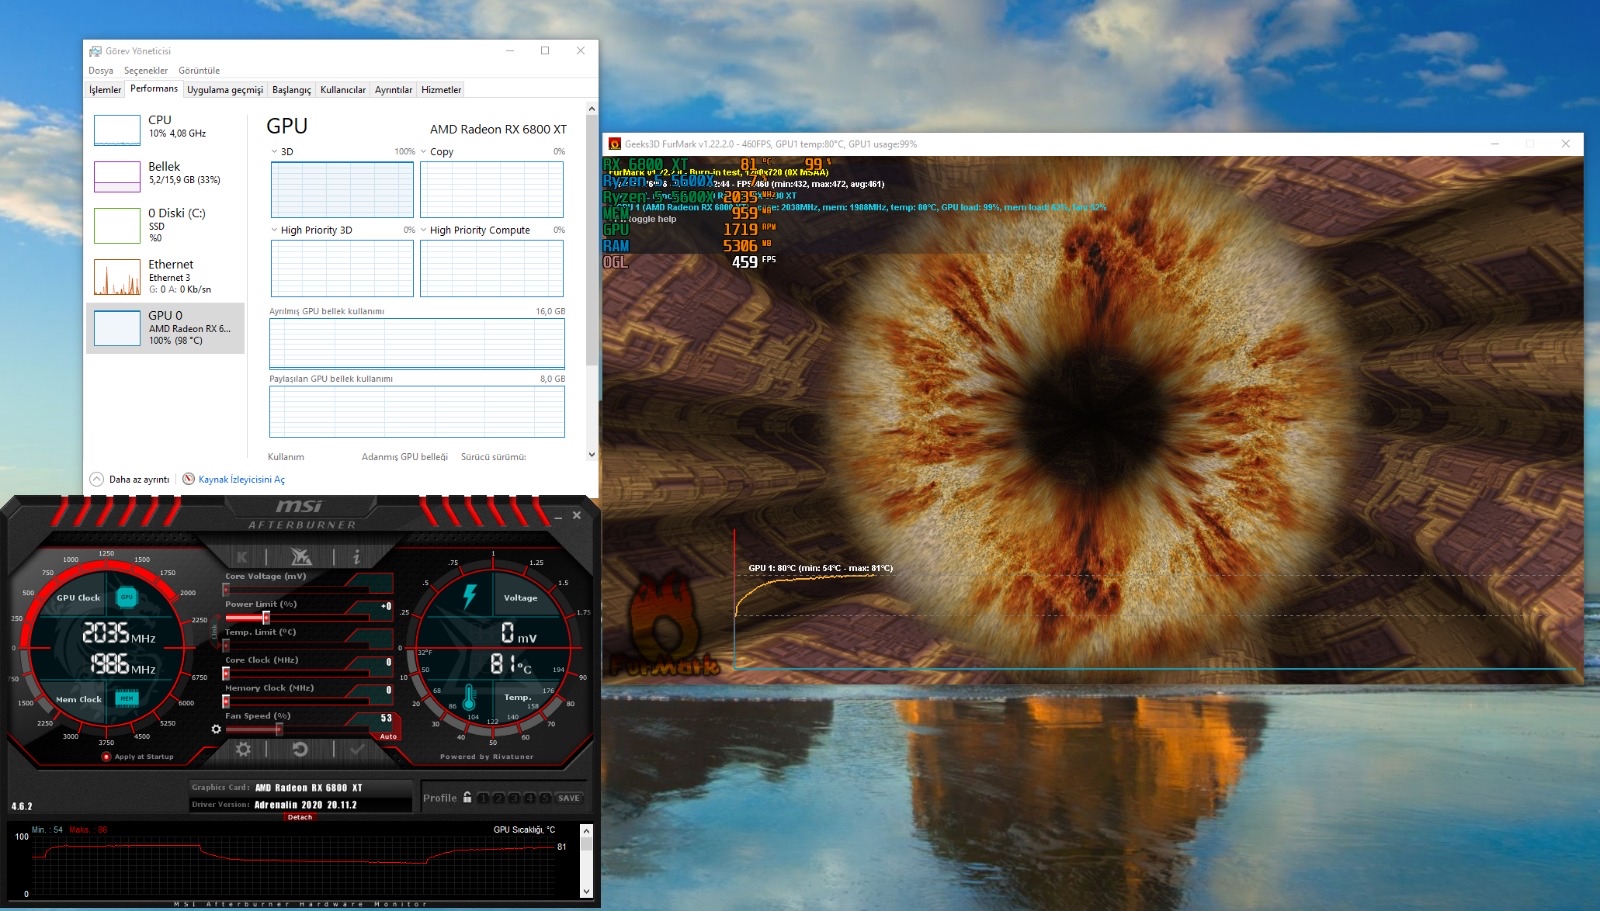Select profile slot 4 in Afterburner

coord(529,798)
